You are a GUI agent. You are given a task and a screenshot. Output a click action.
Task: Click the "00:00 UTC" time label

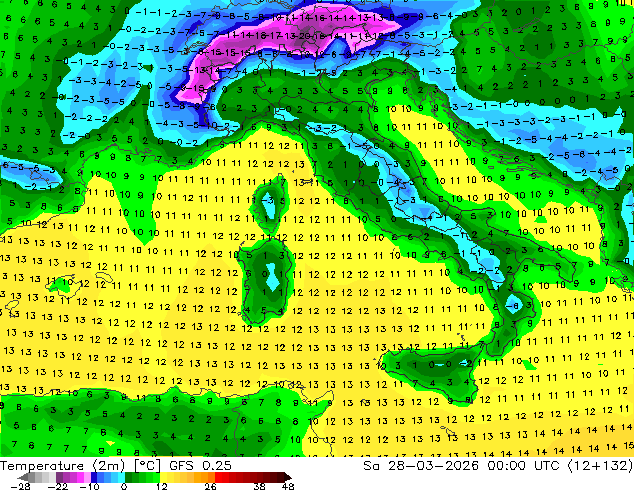tap(523, 466)
